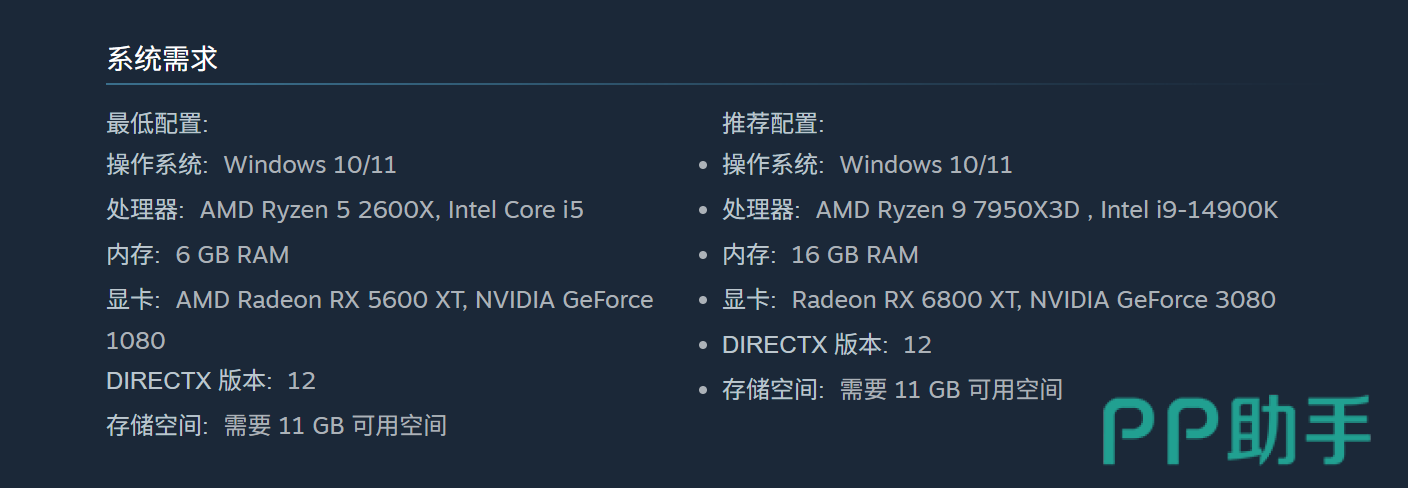Click the Intel Core i5 text
This screenshot has width=1408, height=488.
pyautogui.click(x=516, y=210)
